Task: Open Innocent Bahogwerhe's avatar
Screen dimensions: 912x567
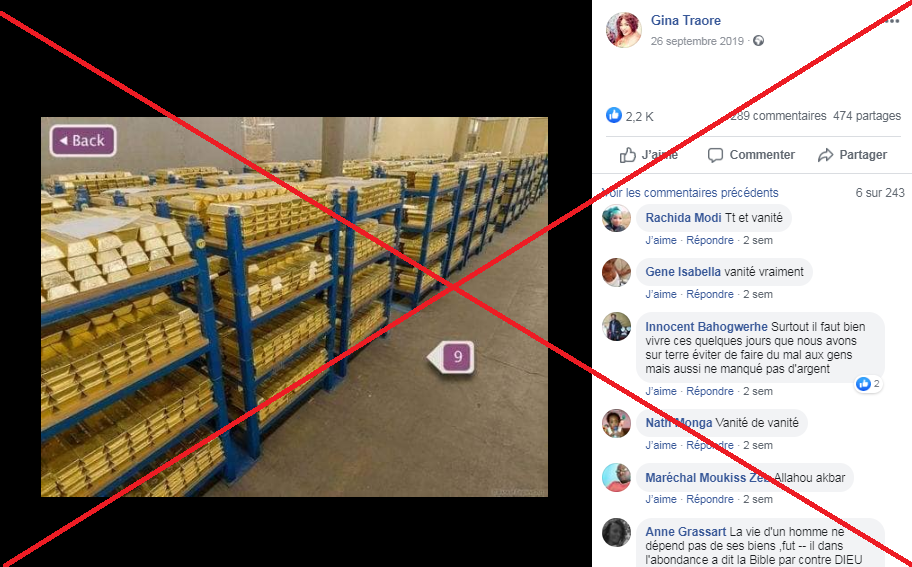Action: (616, 326)
